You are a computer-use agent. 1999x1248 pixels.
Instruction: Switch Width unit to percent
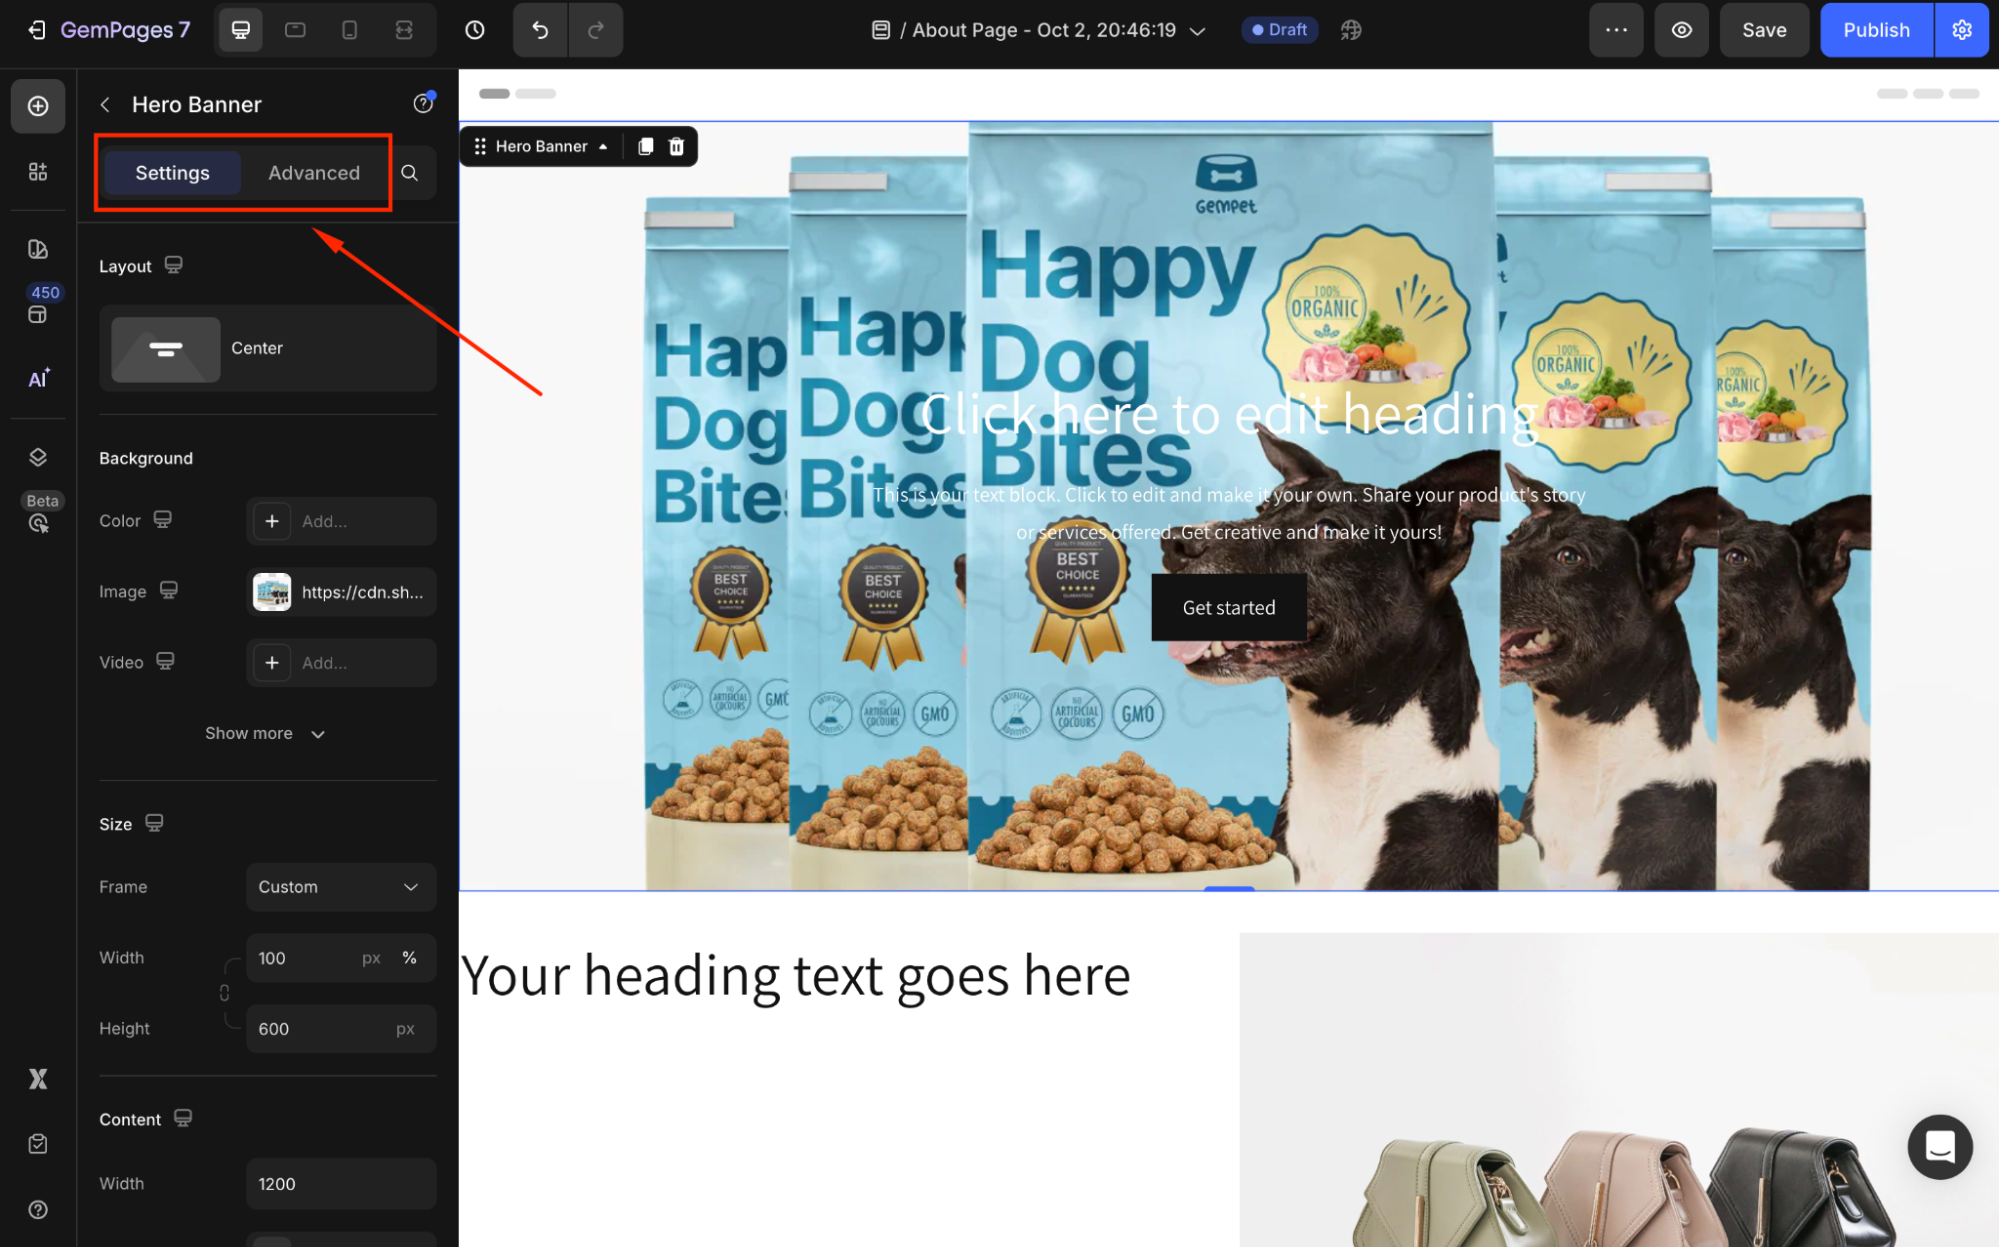[x=409, y=958]
